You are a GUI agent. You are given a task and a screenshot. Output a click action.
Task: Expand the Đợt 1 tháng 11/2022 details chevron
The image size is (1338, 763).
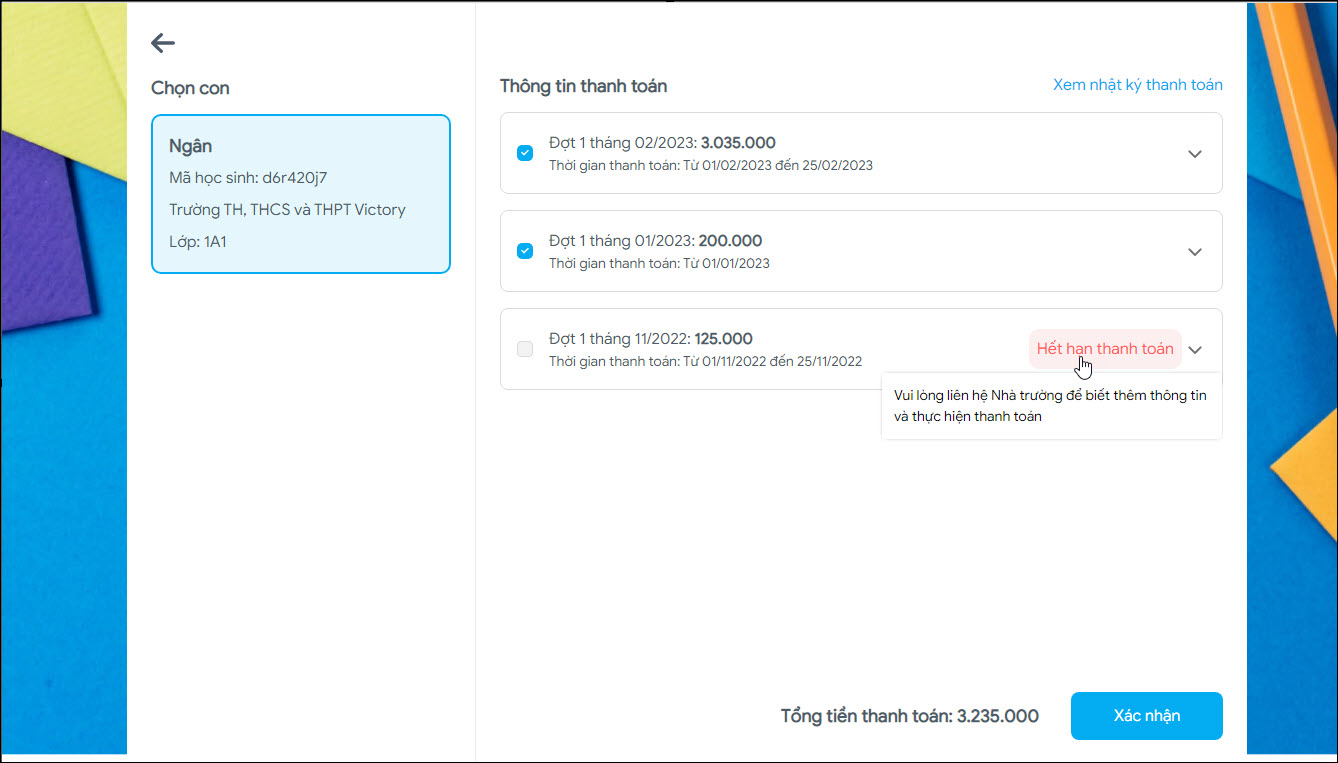1194,350
